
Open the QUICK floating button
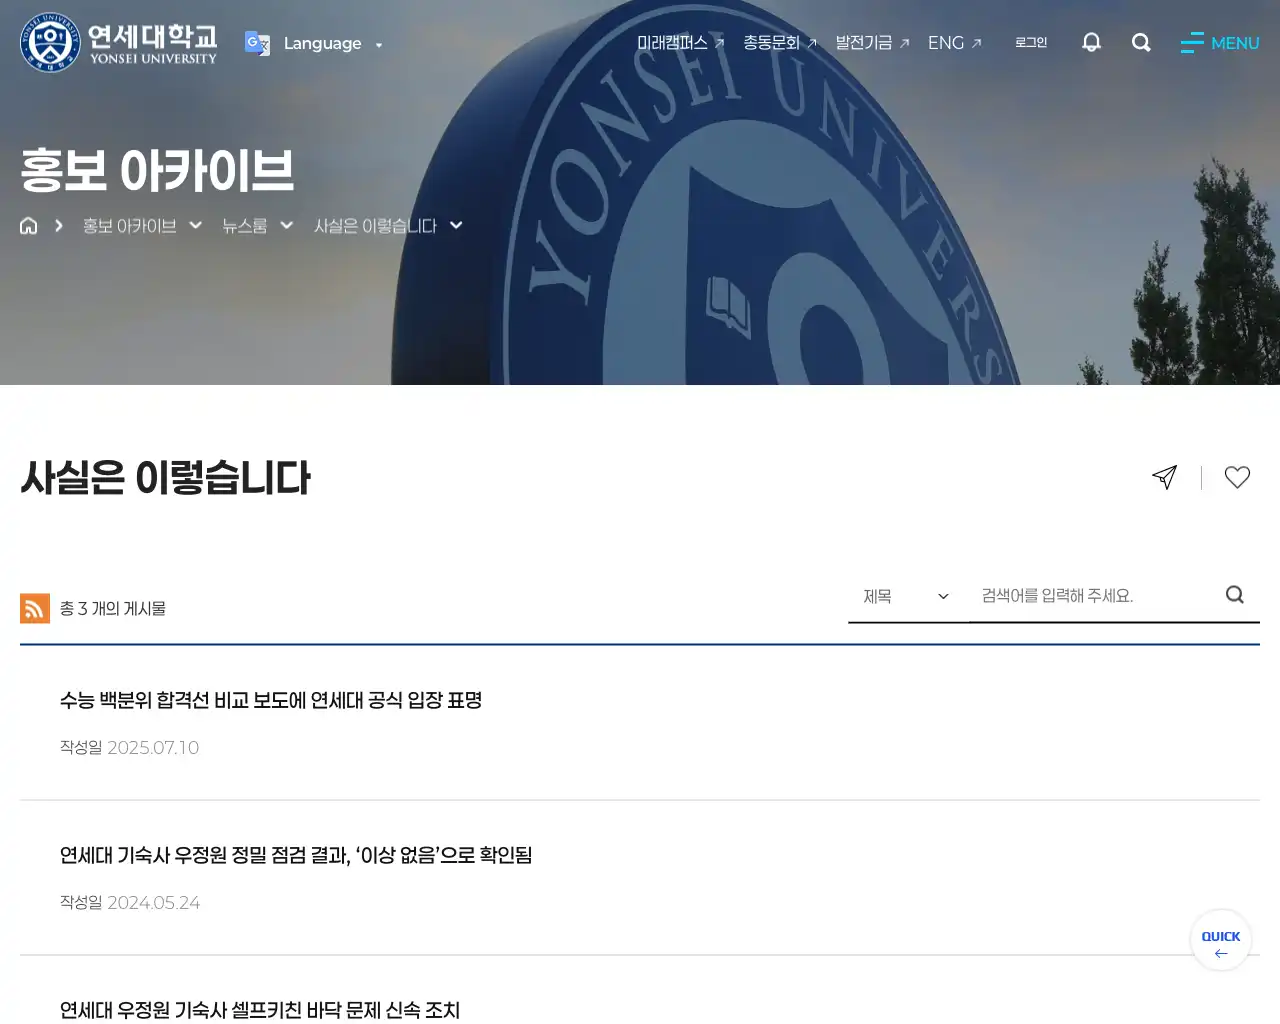[x=1221, y=940]
